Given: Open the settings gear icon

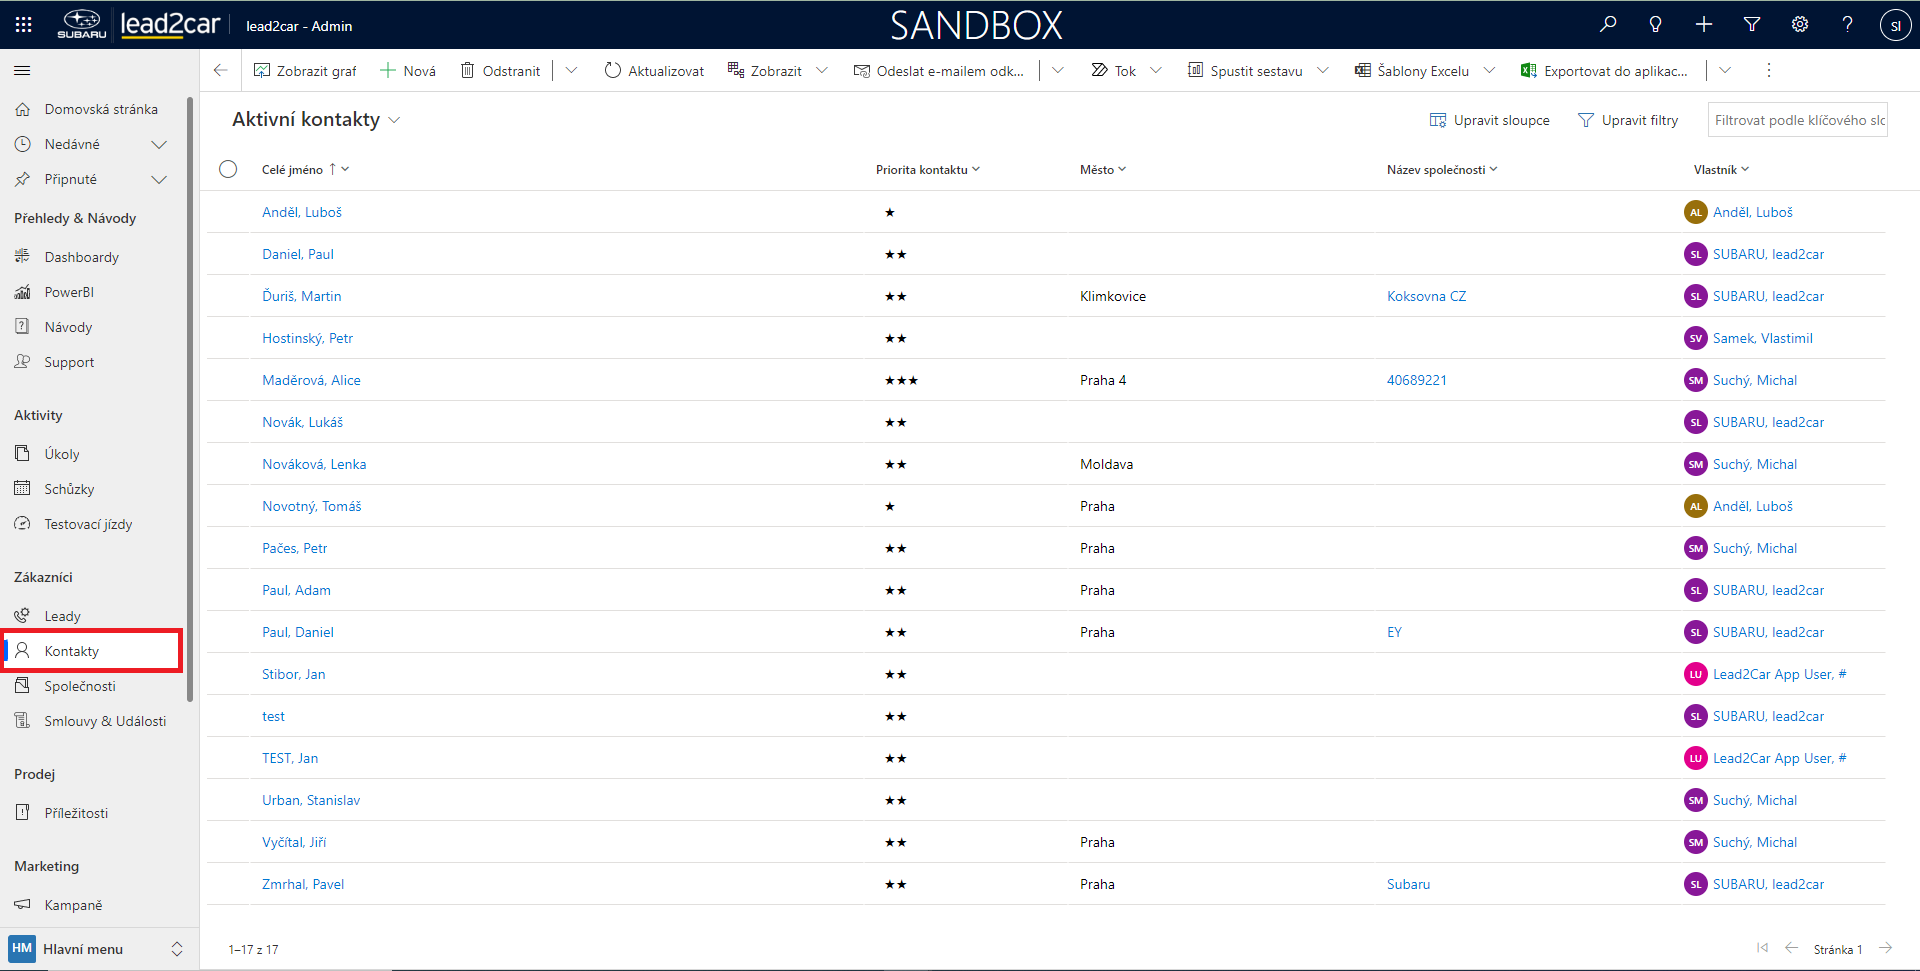Looking at the screenshot, I should pyautogui.click(x=1800, y=25).
